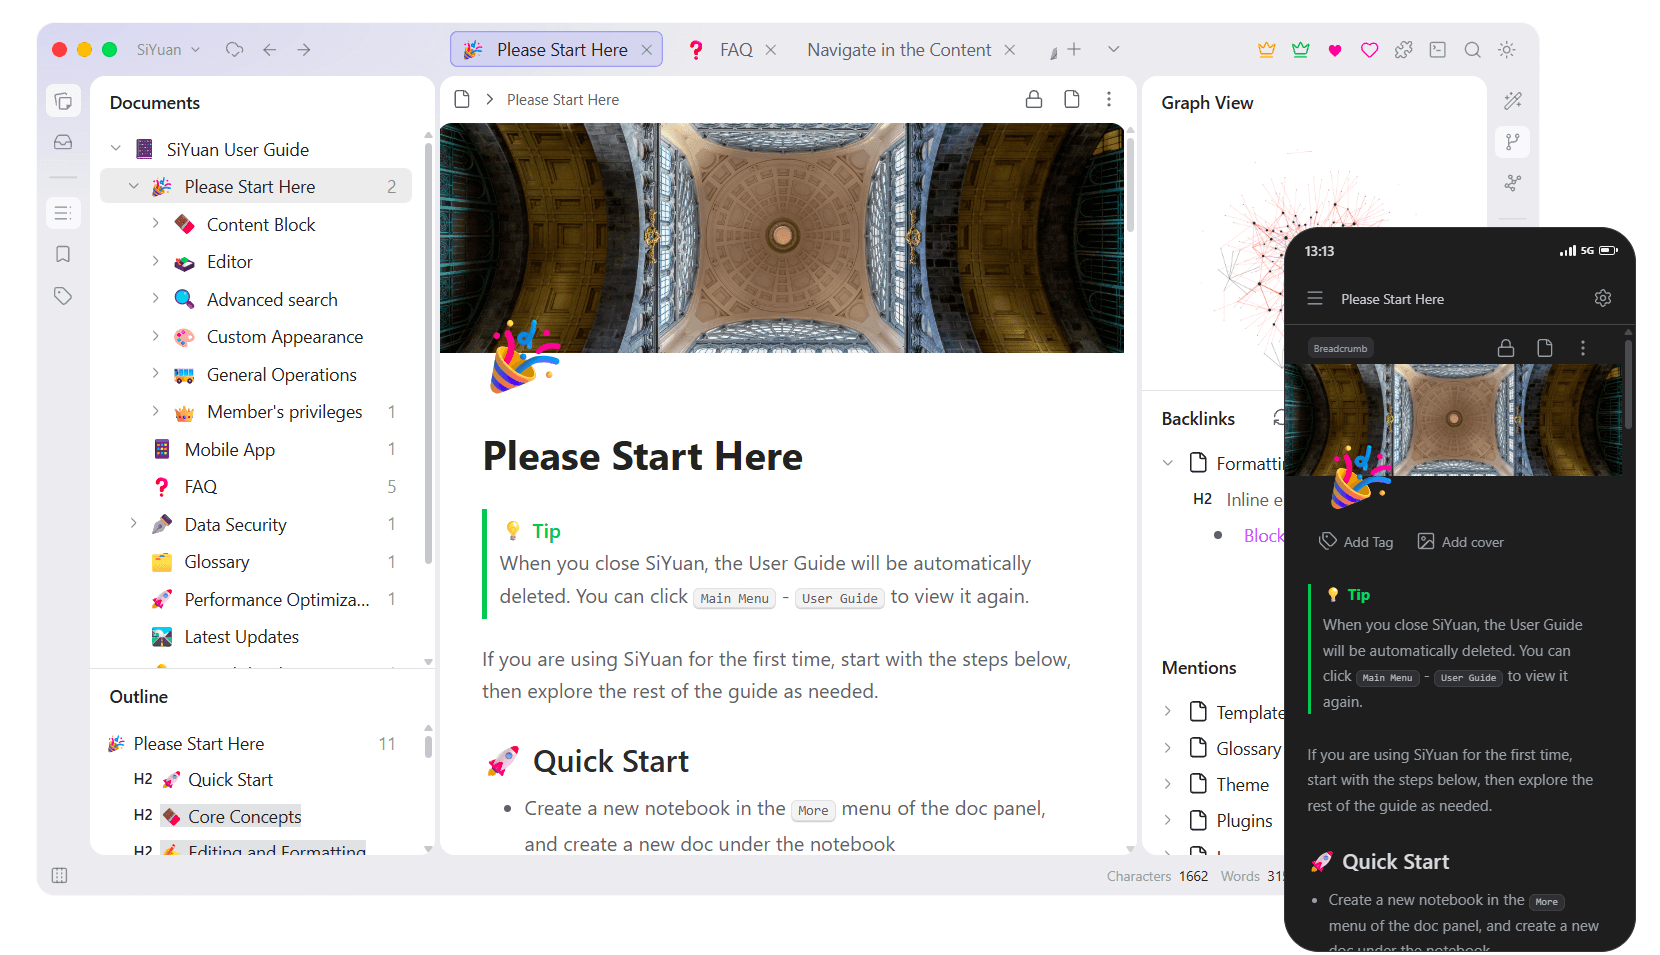Close the FAQ tab
Screen dimensions: 1660x955
click(771, 50)
